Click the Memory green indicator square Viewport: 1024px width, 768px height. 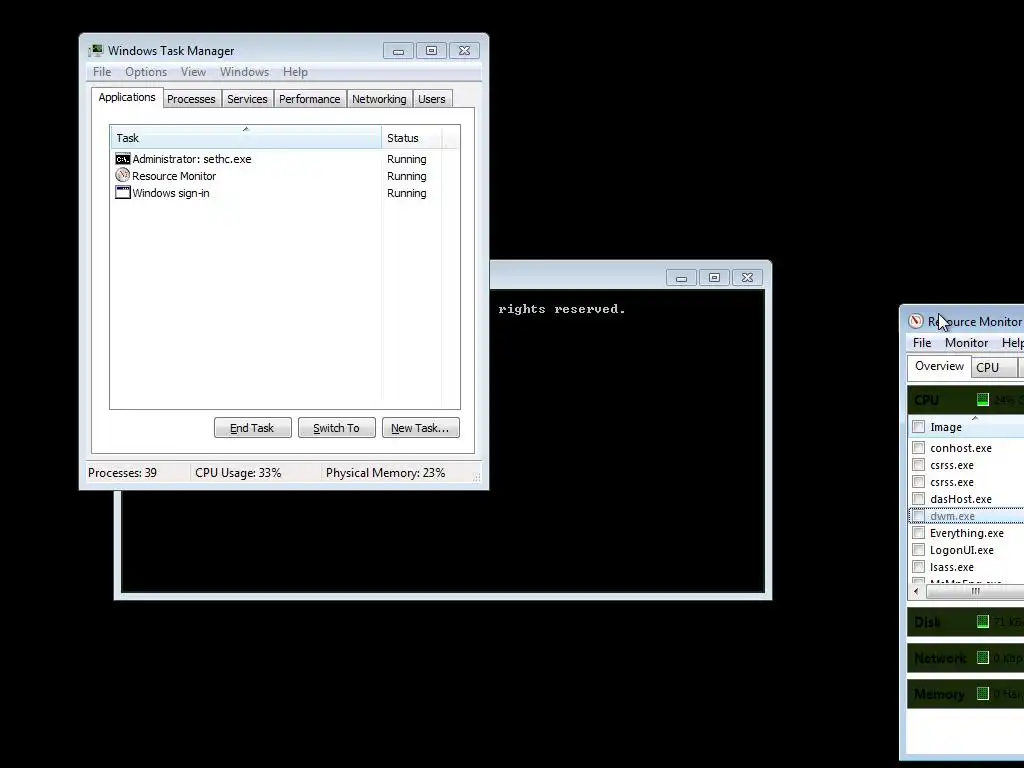click(x=983, y=694)
